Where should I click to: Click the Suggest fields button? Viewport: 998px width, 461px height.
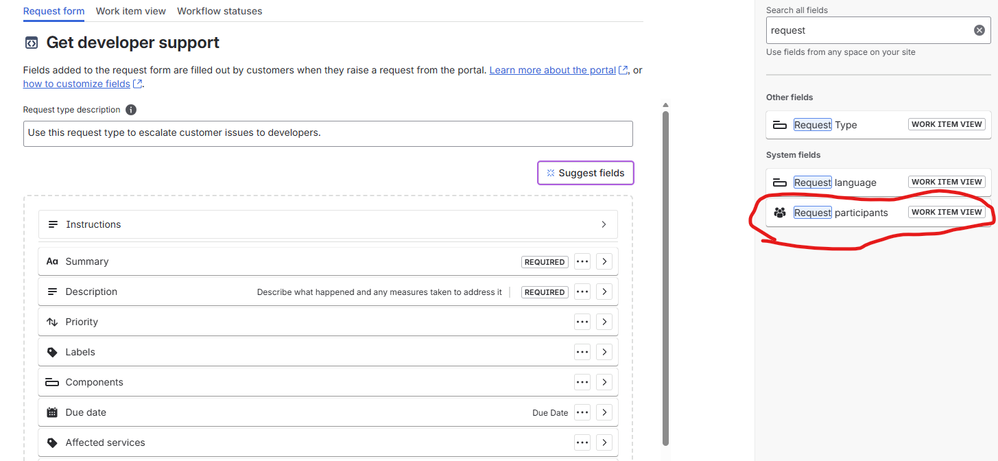tap(586, 173)
